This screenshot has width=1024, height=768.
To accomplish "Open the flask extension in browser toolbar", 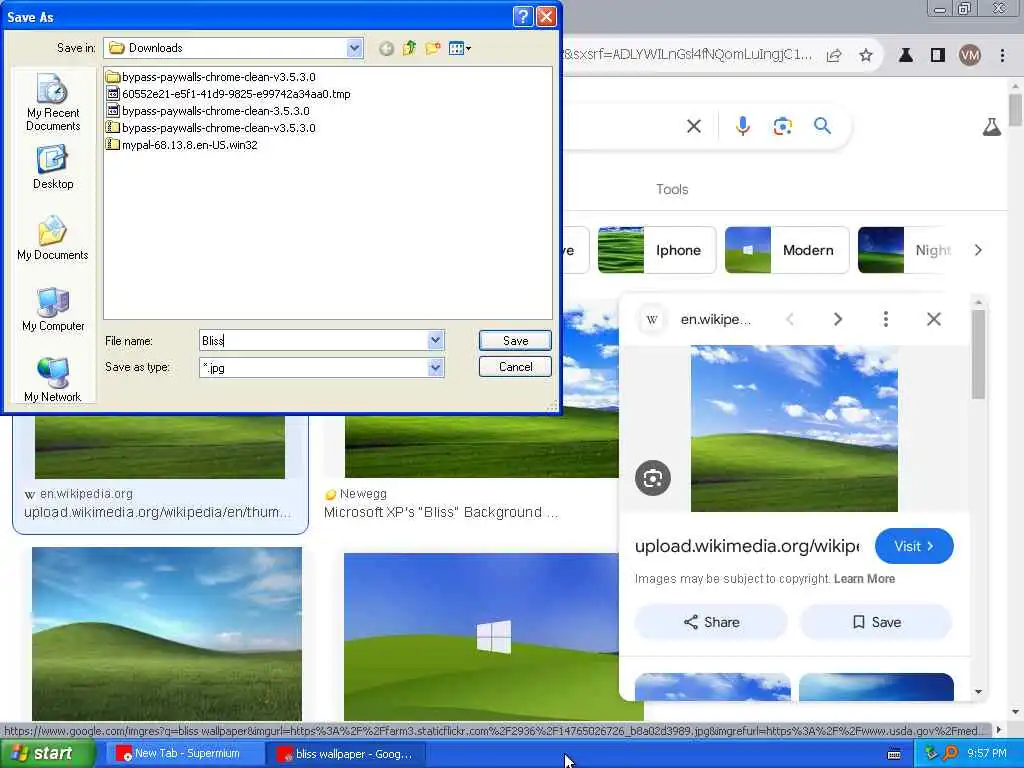I will [906, 56].
